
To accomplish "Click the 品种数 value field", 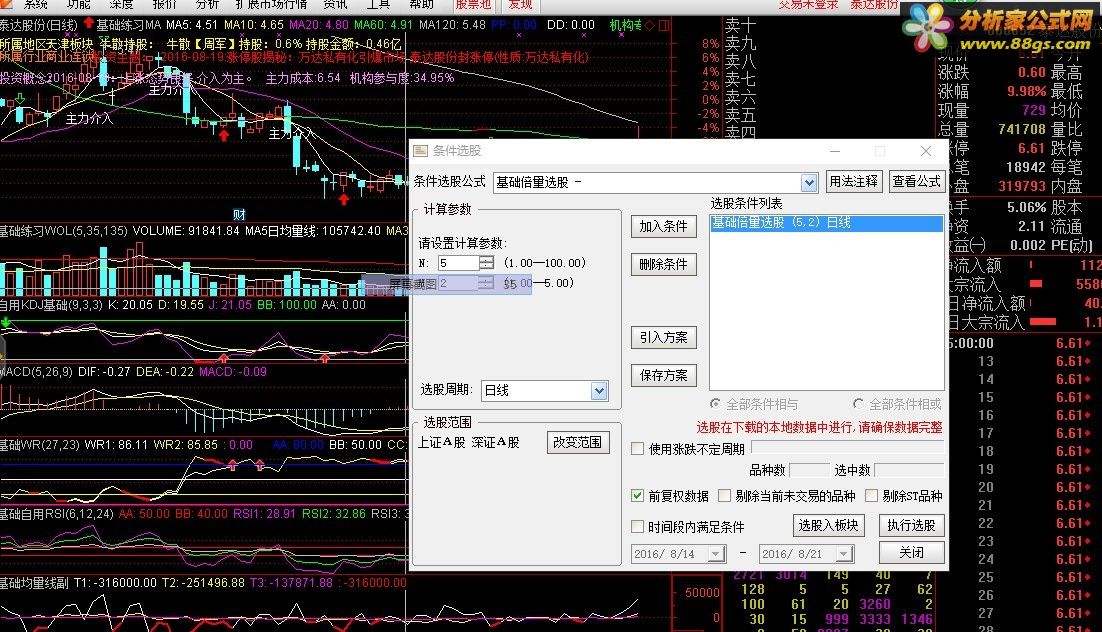I will pyautogui.click(x=810, y=470).
